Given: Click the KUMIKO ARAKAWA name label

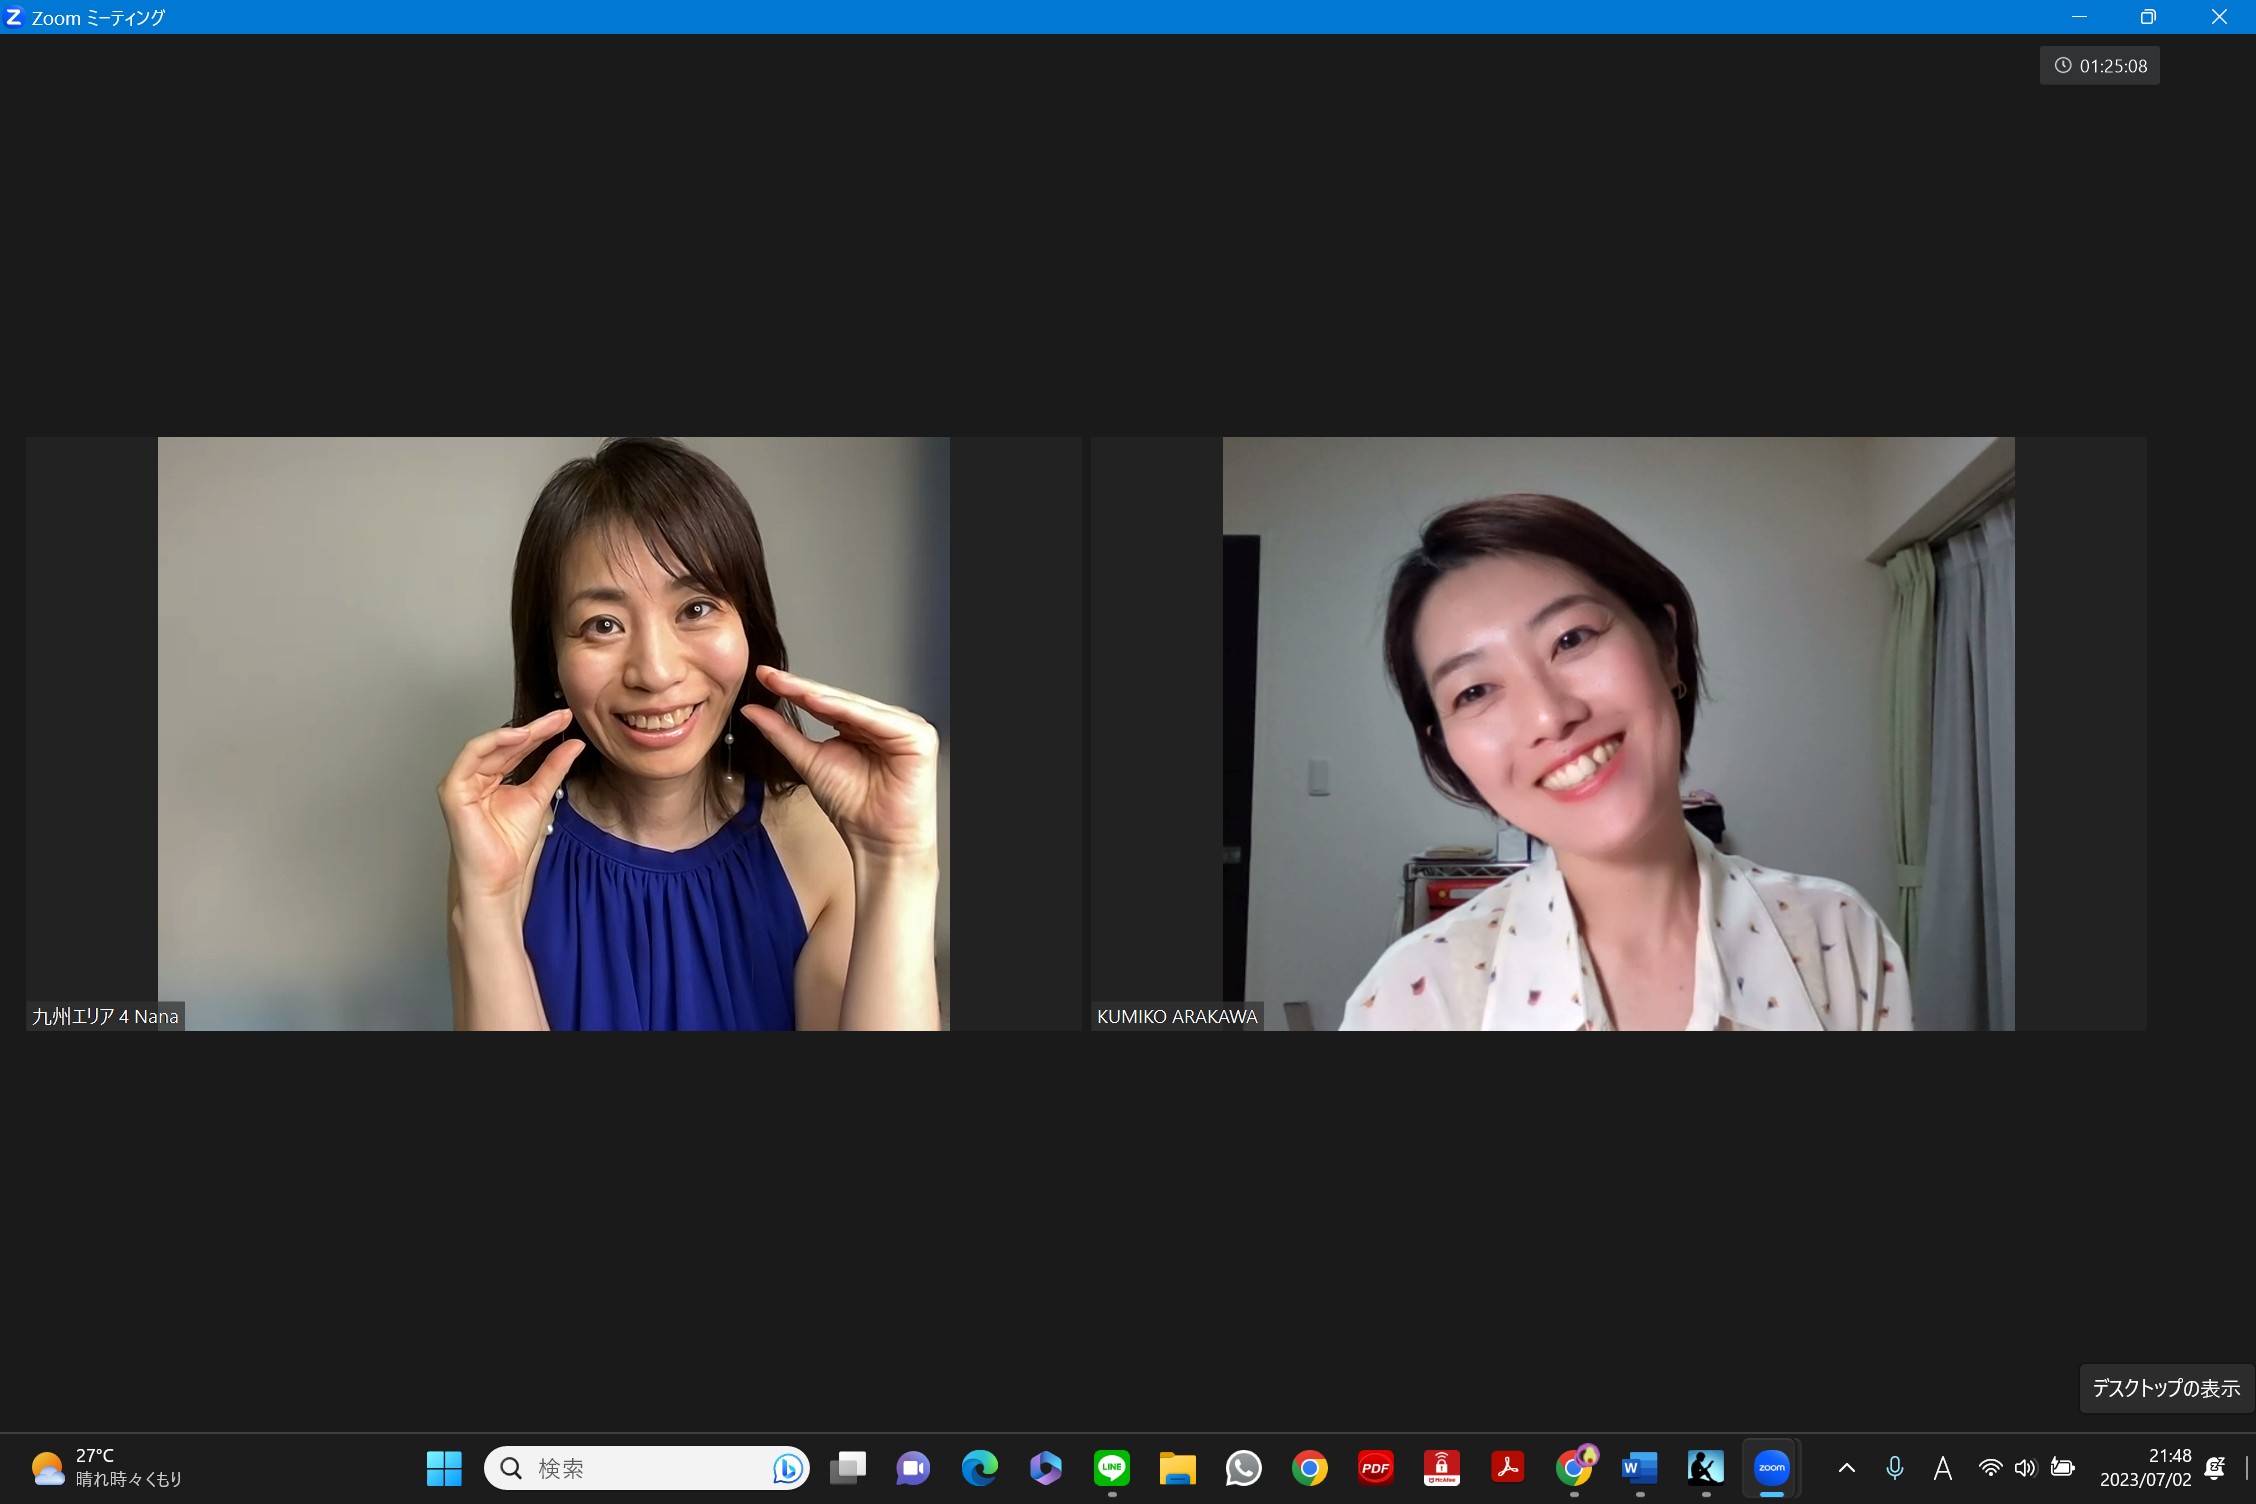Looking at the screenshot, I should [x=1177, y=1016].
